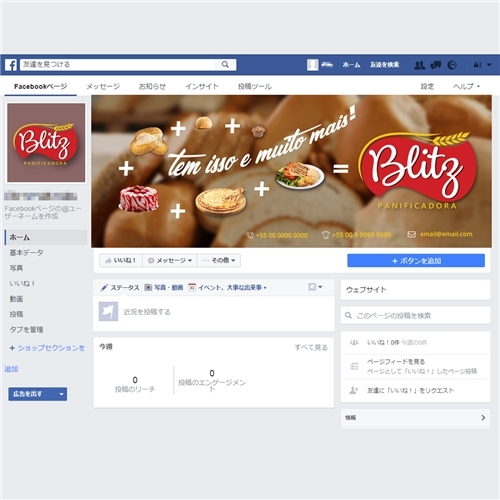Click the ボタンを追加 button
This screenshot has height=500, width=500.
point(416,261)
